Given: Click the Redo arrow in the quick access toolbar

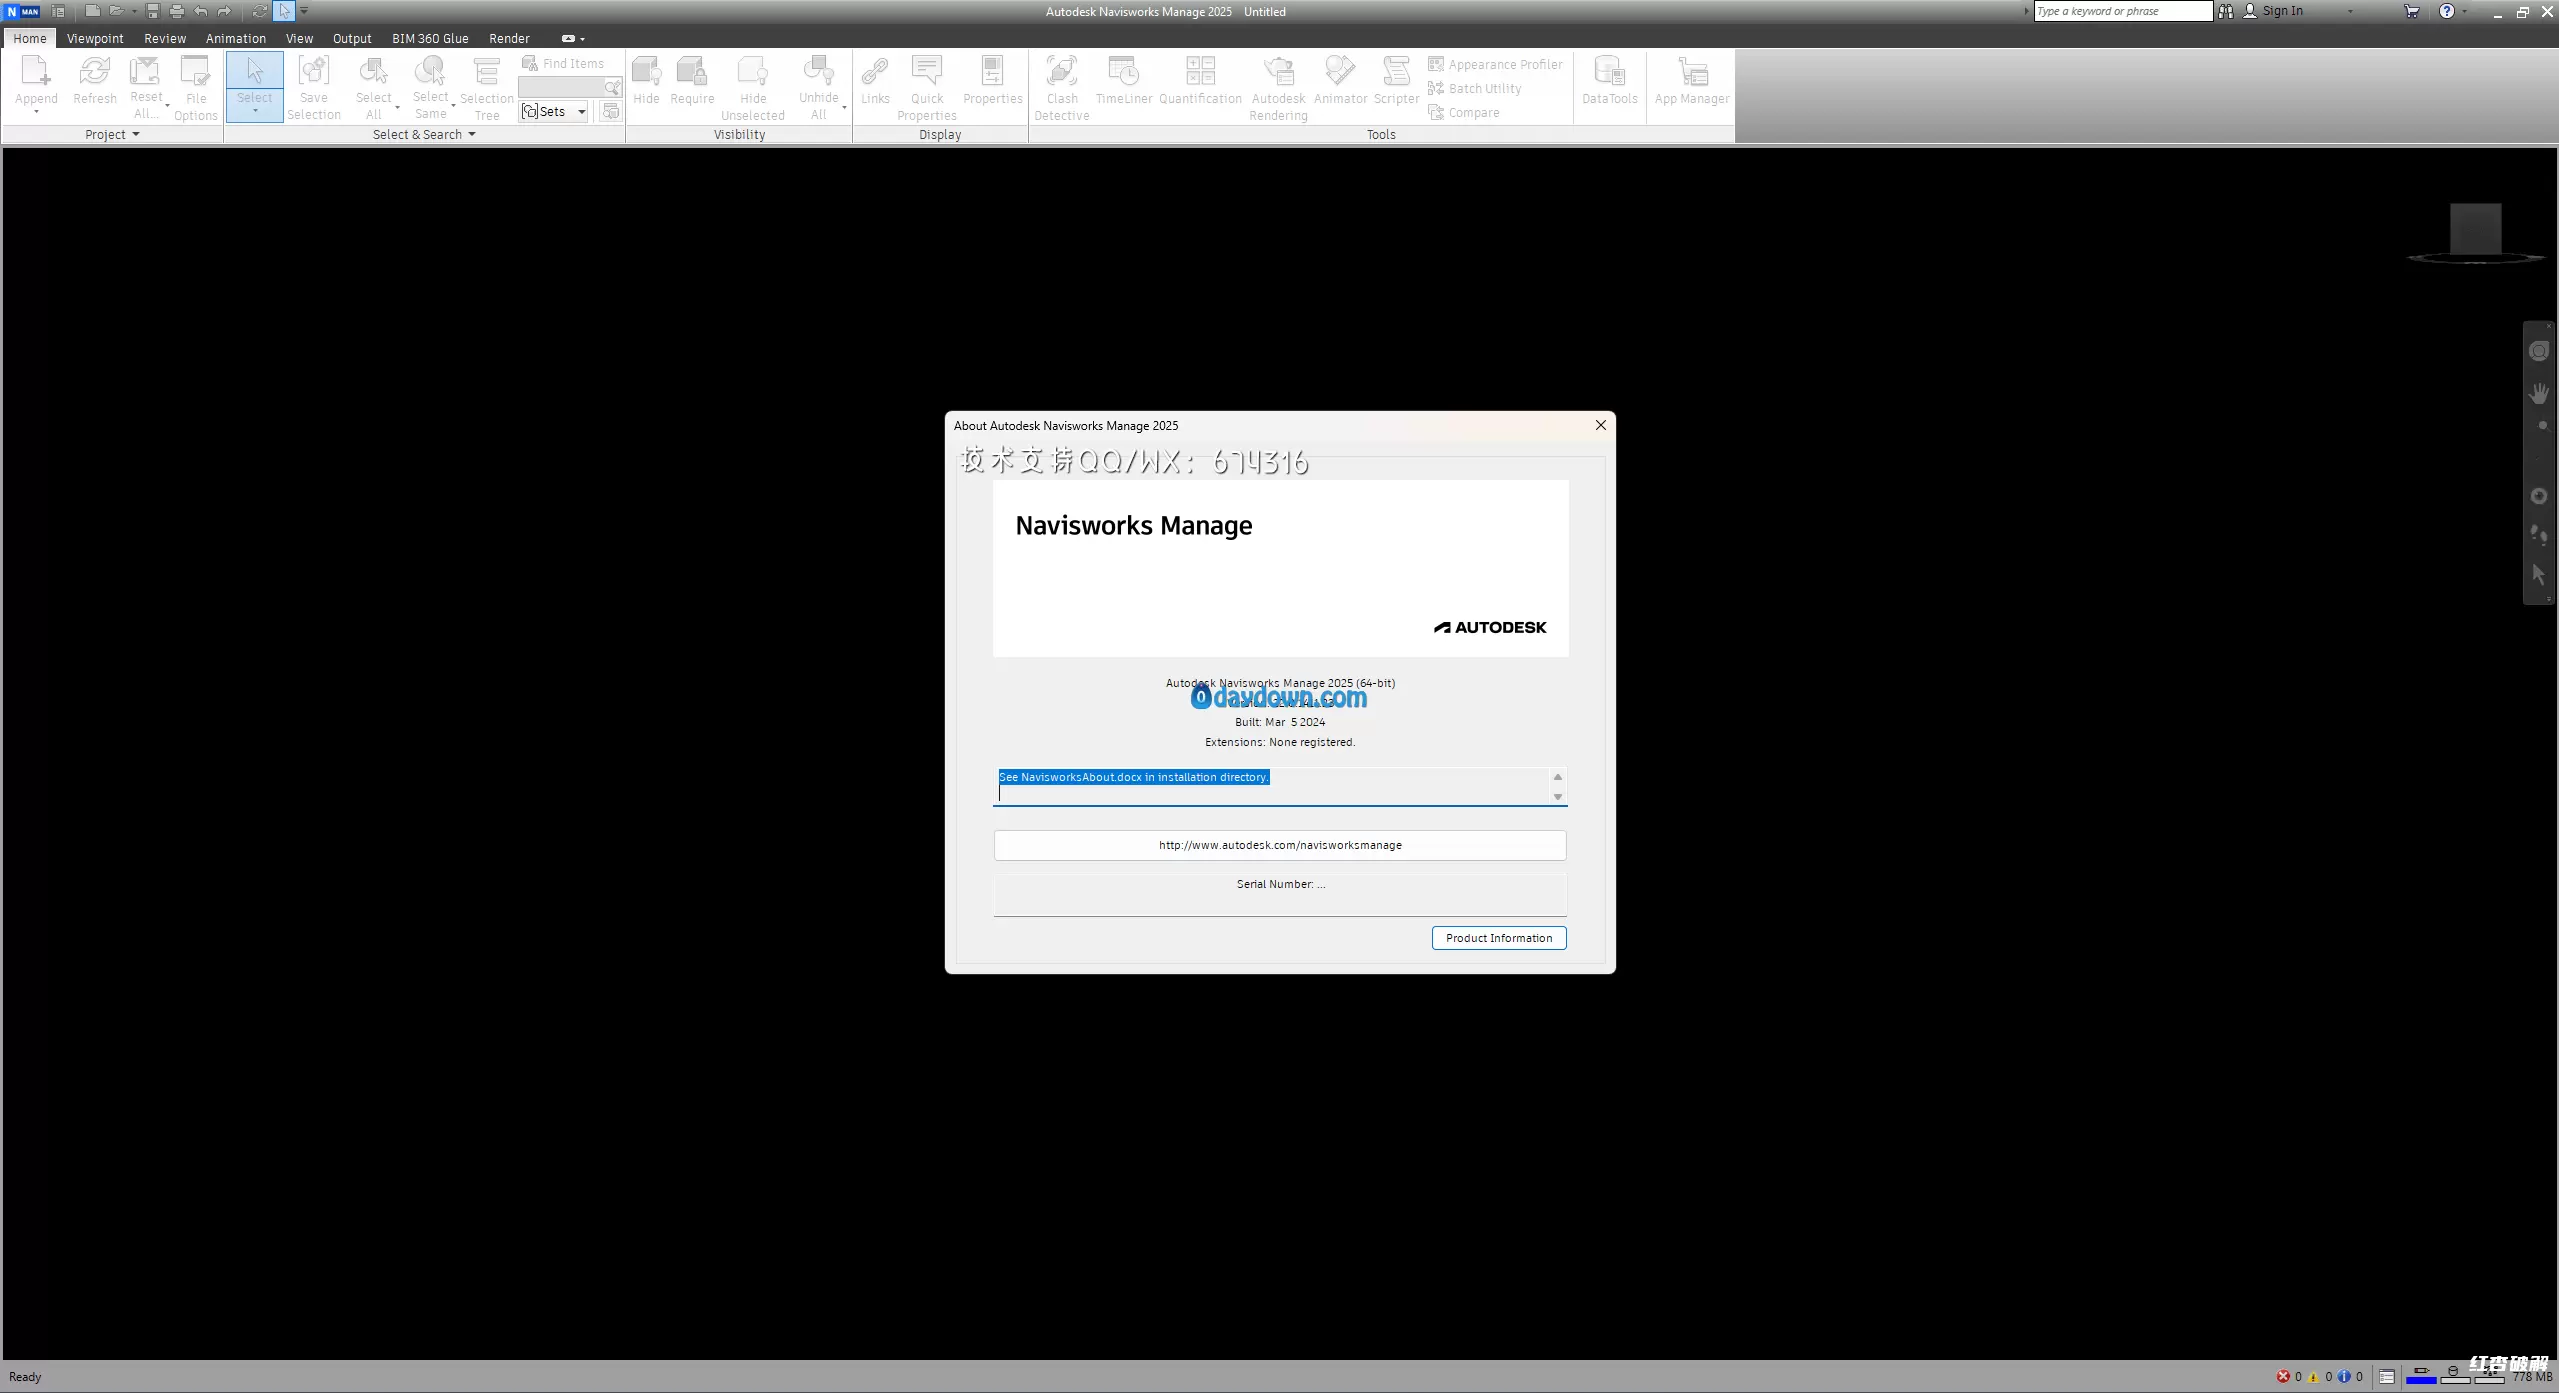Looking at the screenshot, I should (x=225, y=11).
